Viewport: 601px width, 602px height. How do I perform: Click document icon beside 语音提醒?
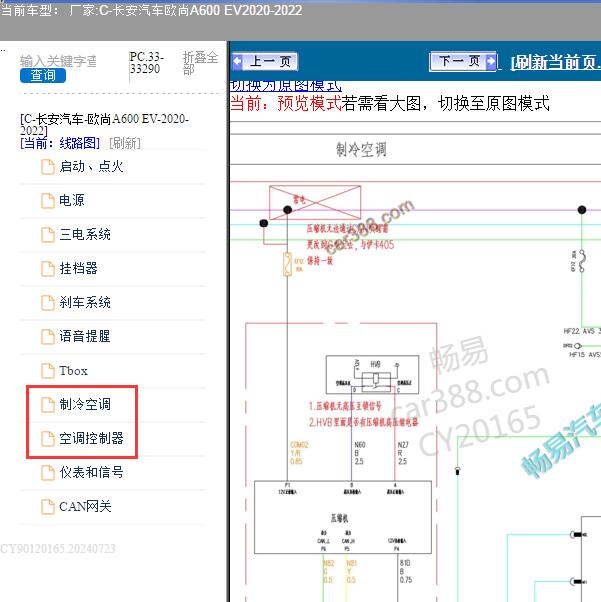pyautogui.click(x=48, y=337)
